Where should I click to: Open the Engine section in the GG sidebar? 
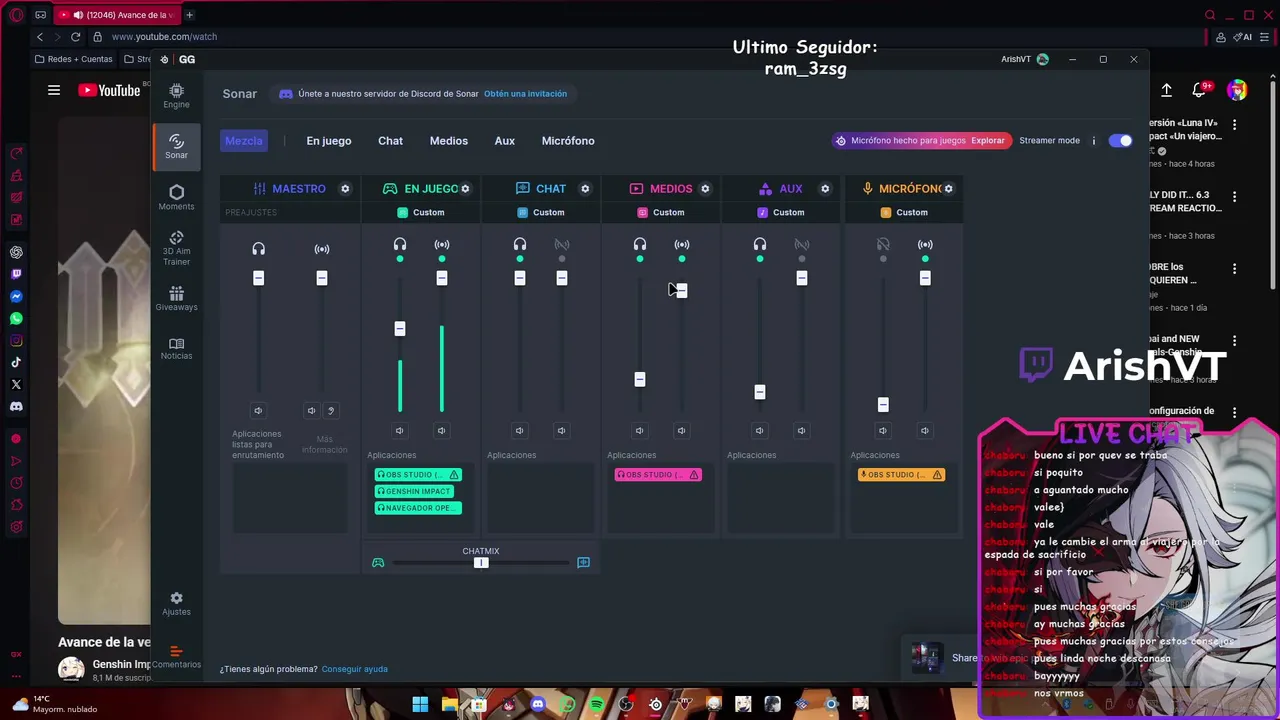pyautogui.click(x=176, y=96)
